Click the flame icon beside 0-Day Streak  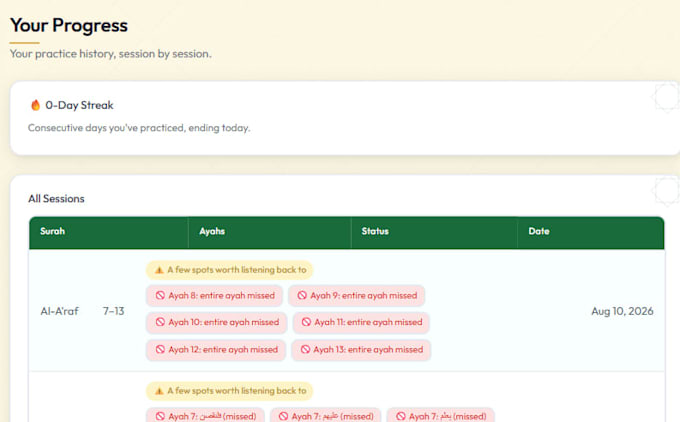click(x=36, y=105)
